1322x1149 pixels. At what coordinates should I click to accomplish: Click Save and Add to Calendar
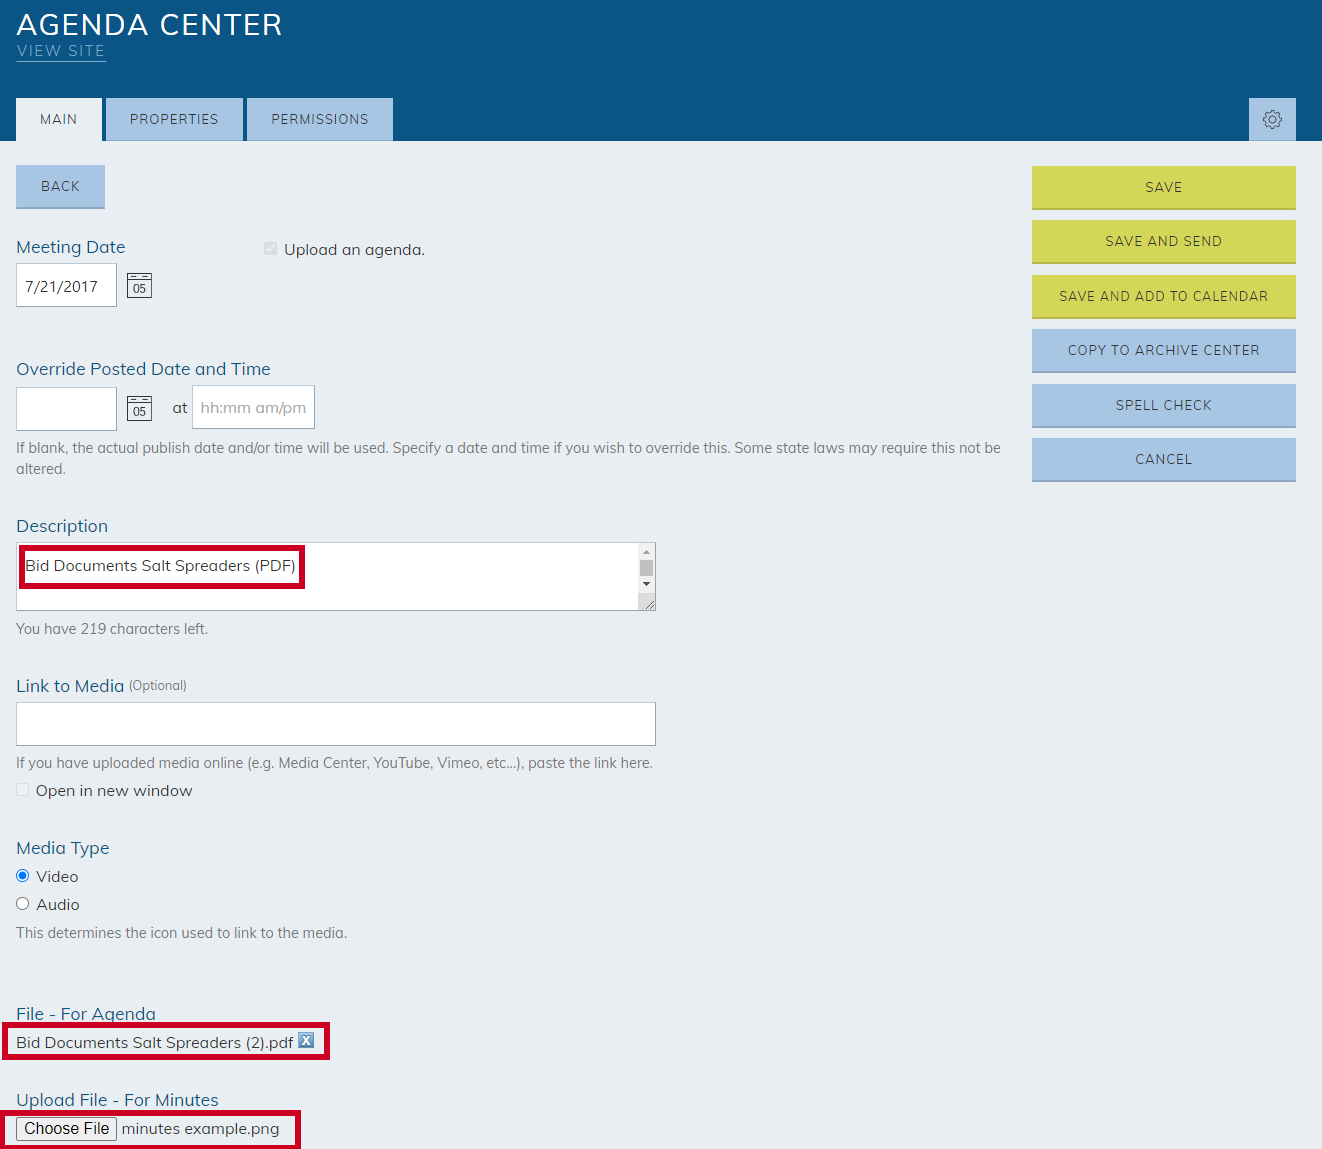pyautogui.click(x=1164, y=297)
